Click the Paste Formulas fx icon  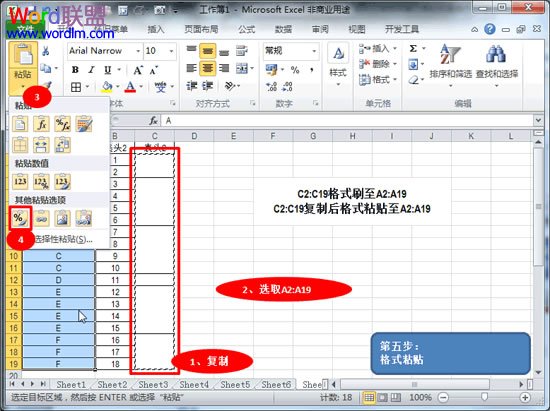pos(41,124)
